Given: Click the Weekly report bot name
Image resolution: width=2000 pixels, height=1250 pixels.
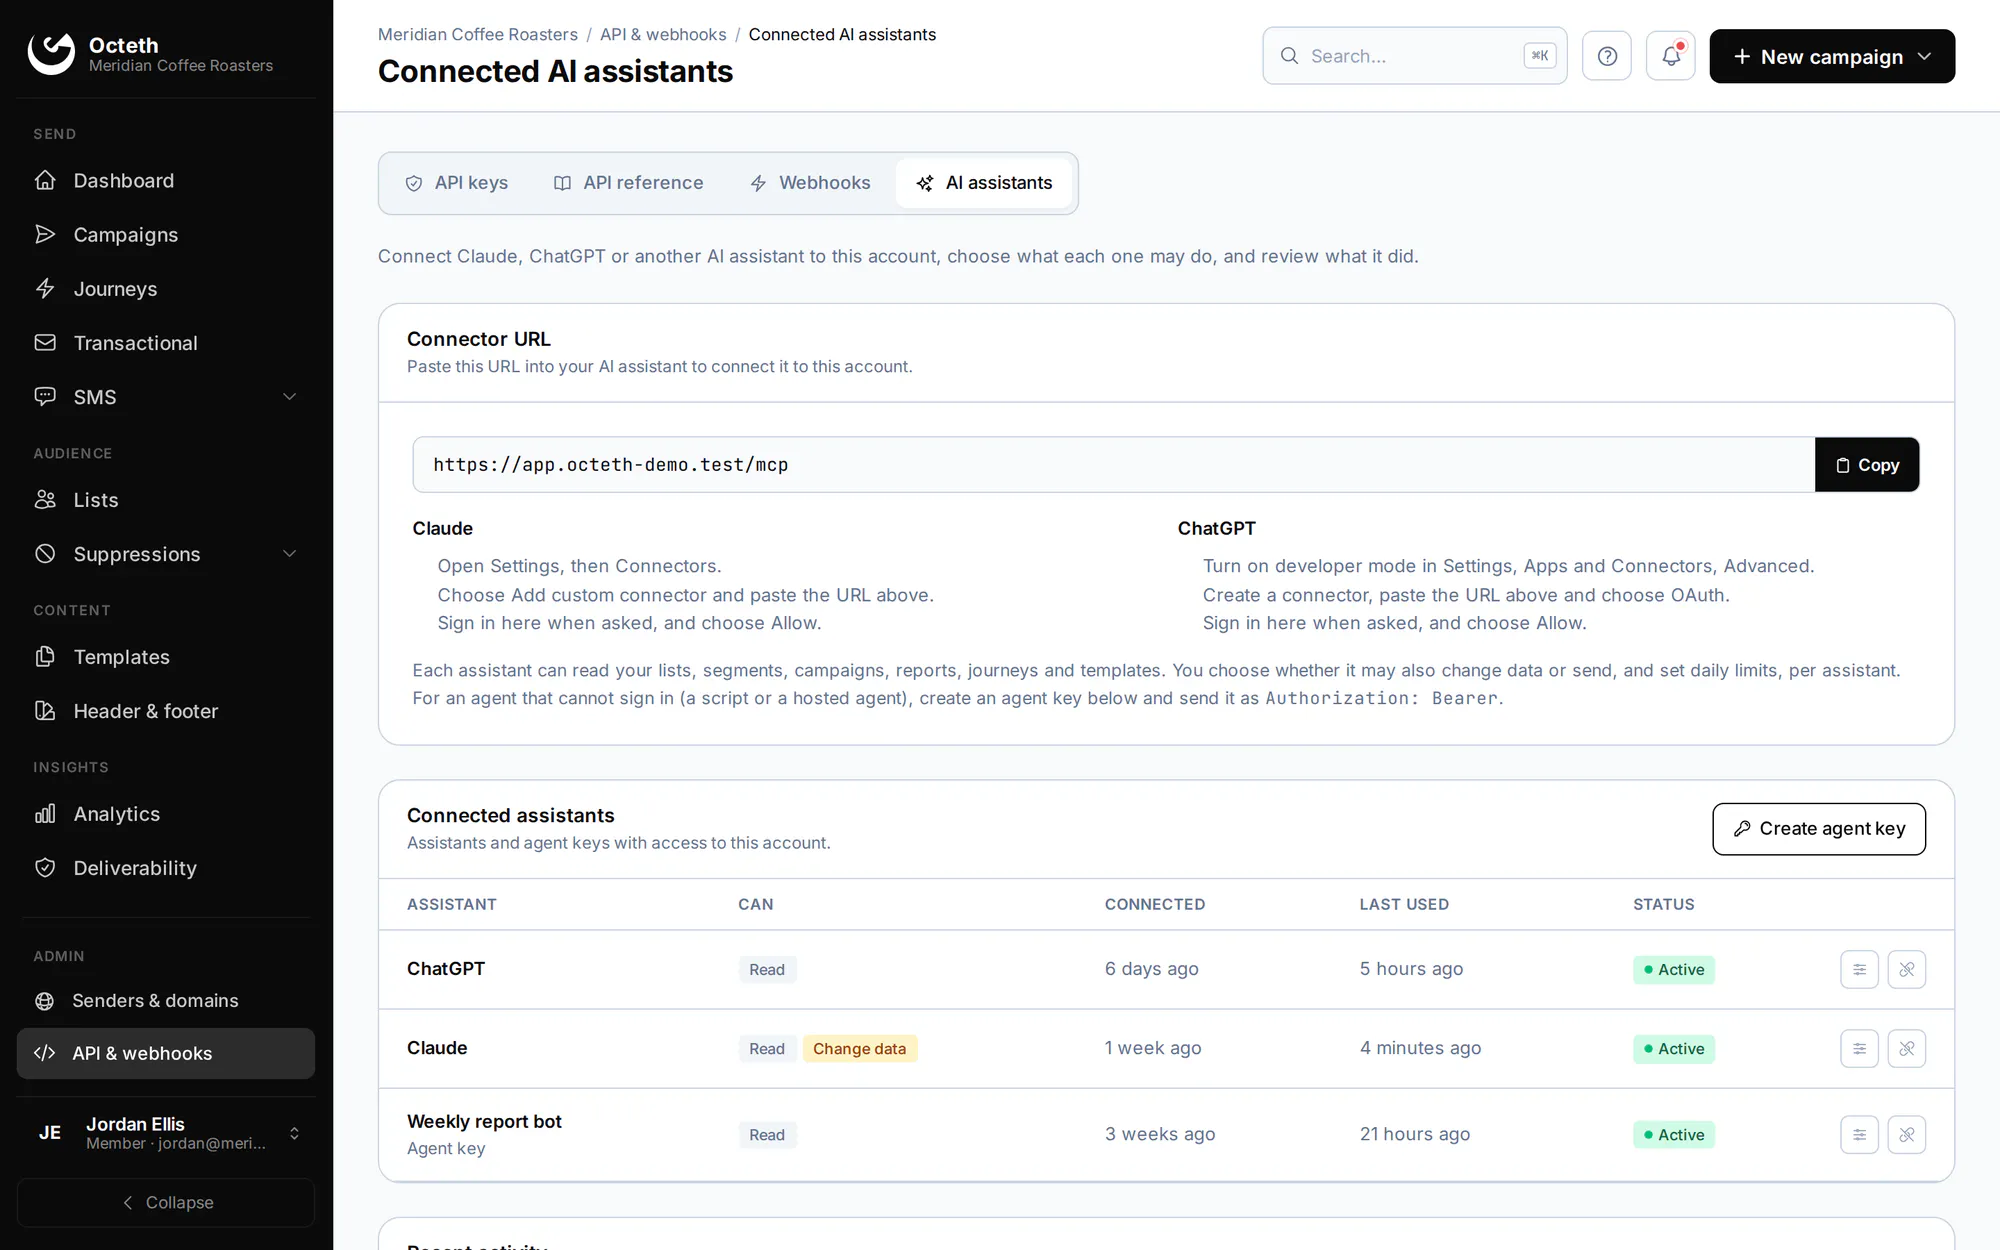Looking at the screenshot, I should click(x=484, y=1122).
